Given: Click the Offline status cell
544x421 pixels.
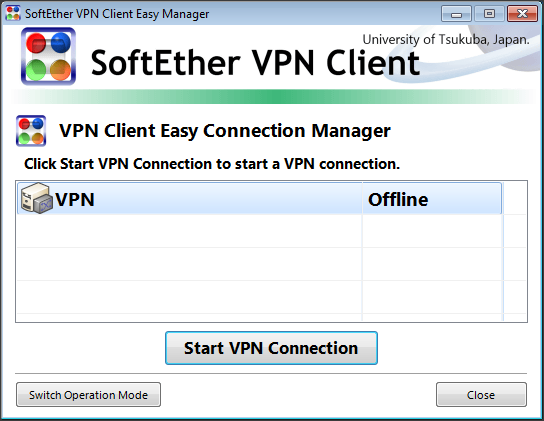Looking at the screenshot, I should click(432, 199).
